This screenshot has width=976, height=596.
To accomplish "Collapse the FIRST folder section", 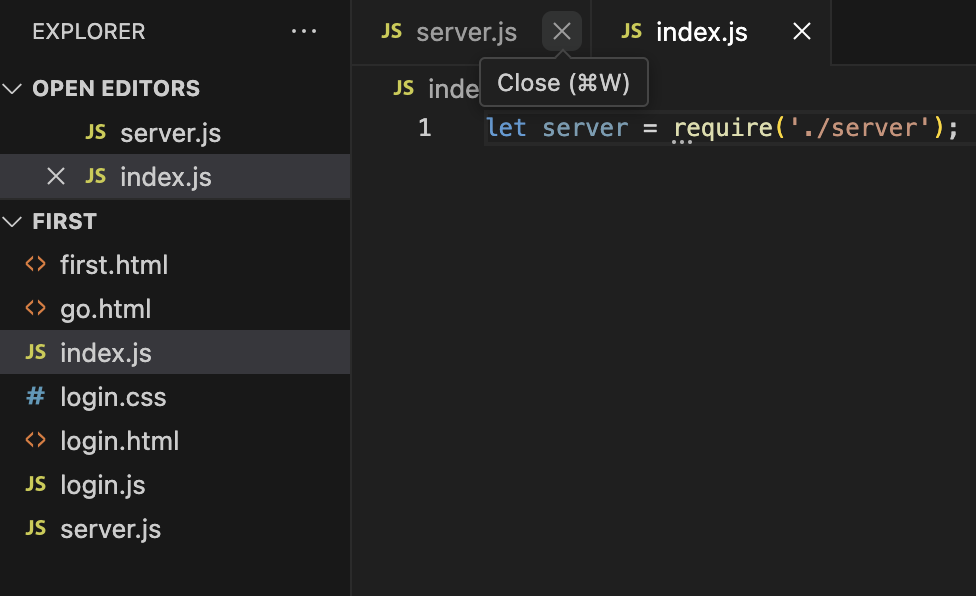I will click(13, 221).
